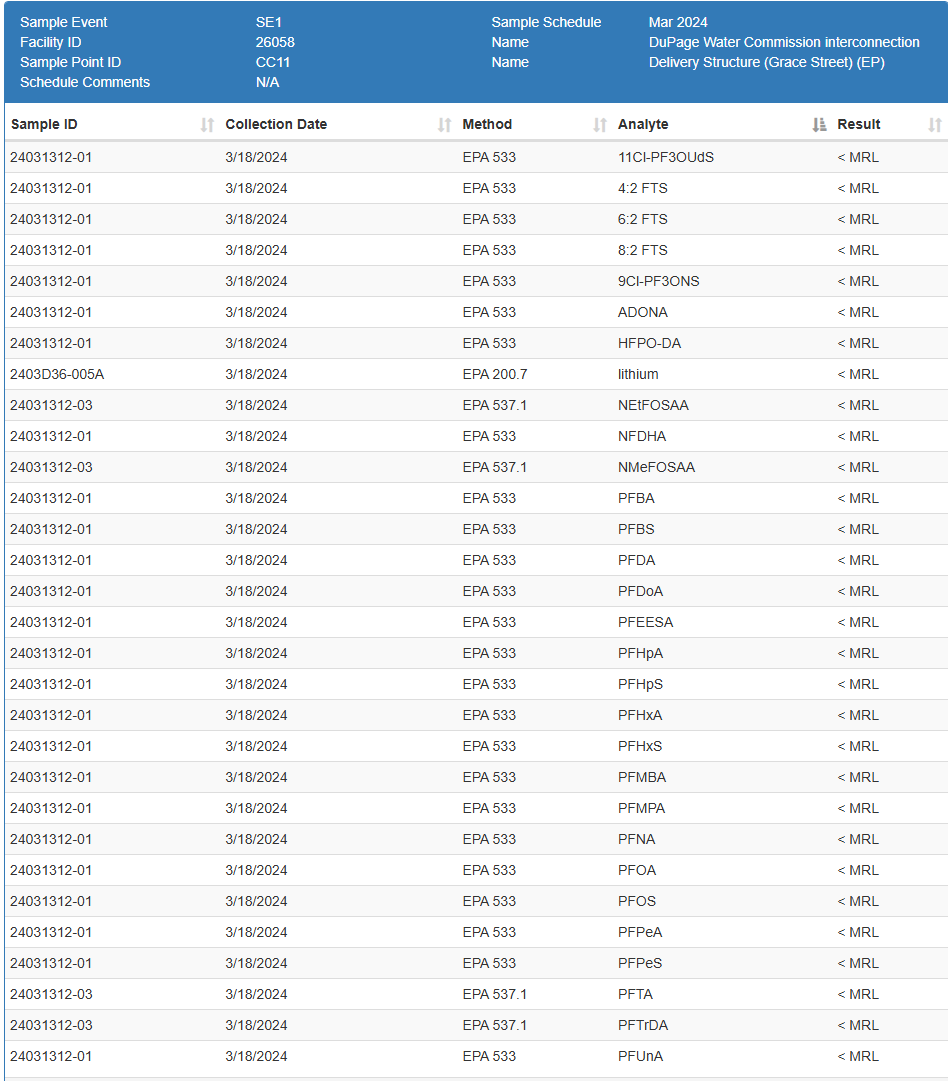This screenshot has width=948, height=1081.
Task: Click the Analyte header text
Action: 643,125
